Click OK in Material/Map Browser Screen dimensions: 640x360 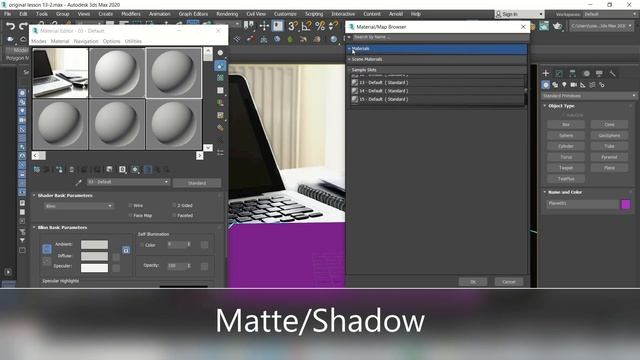pyautogui.click(x=473, y=282)
